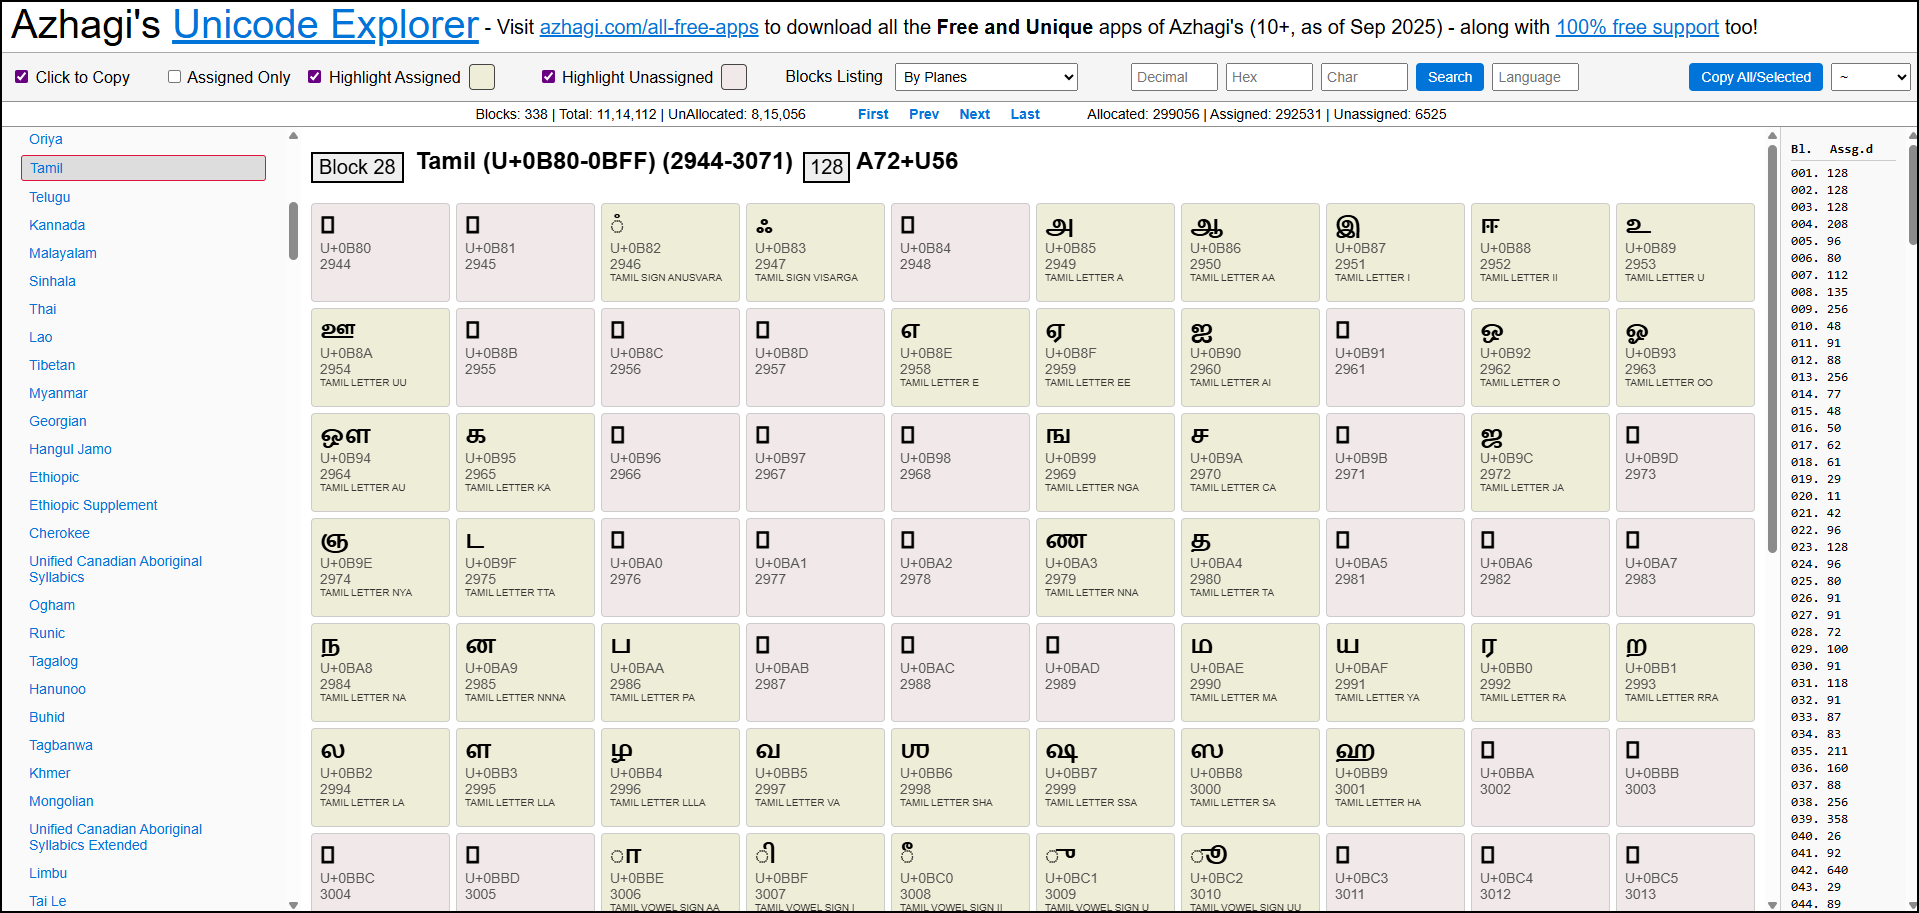Enable the Assigned Only checkbox
1919x913 pixels.
[x=174, y=76]
